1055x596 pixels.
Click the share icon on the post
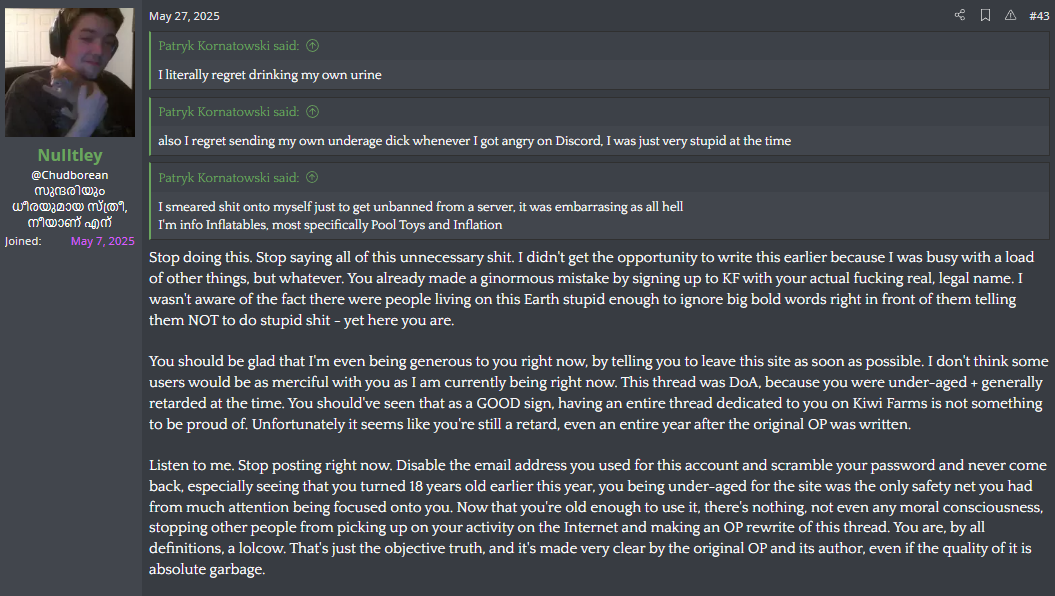pyautogui.click(x=960, y=15)
